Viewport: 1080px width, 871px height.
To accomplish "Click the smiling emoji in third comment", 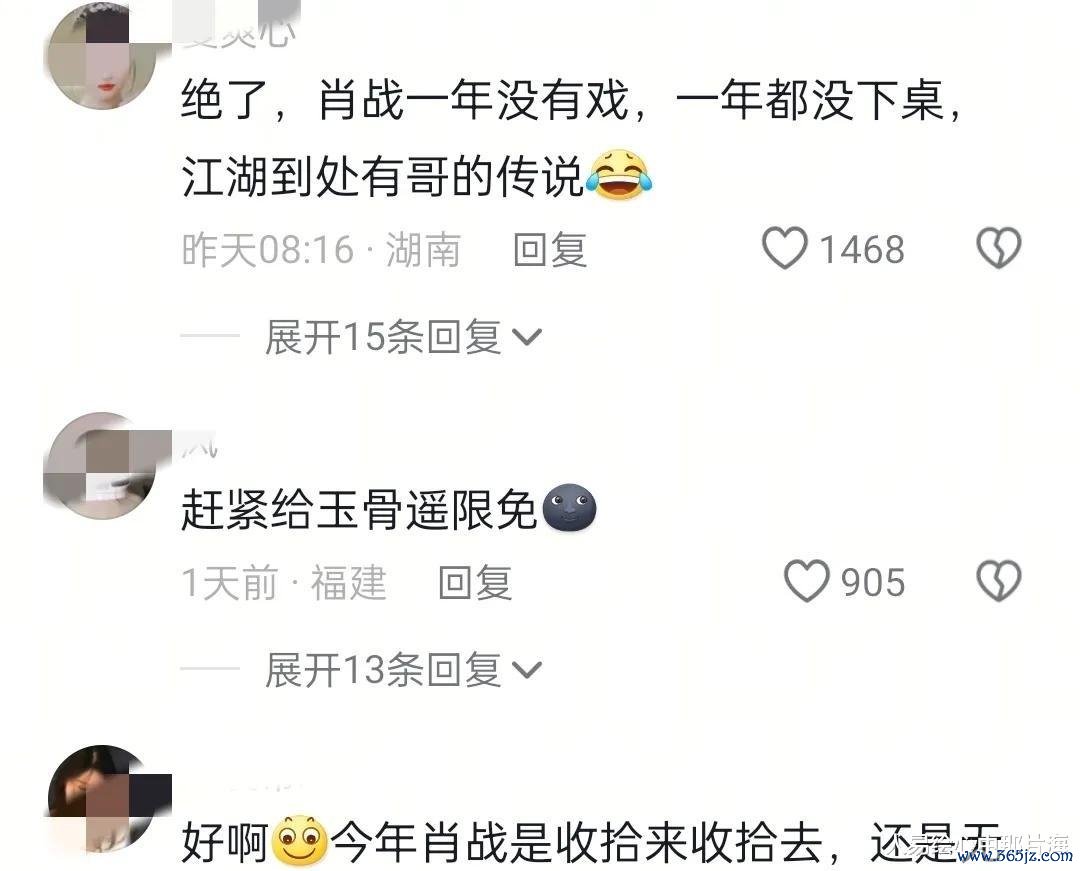I will (x=300, y=841).
